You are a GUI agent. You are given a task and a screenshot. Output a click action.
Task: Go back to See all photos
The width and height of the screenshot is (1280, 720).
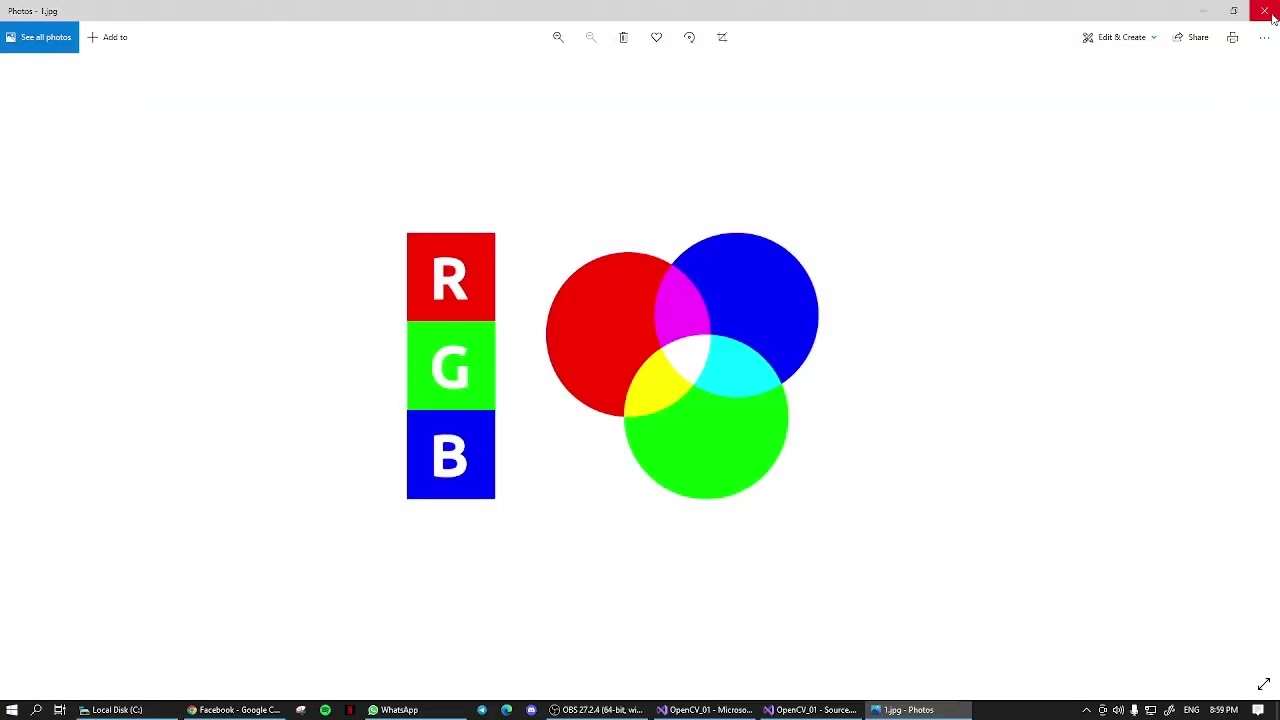[39, 37]
